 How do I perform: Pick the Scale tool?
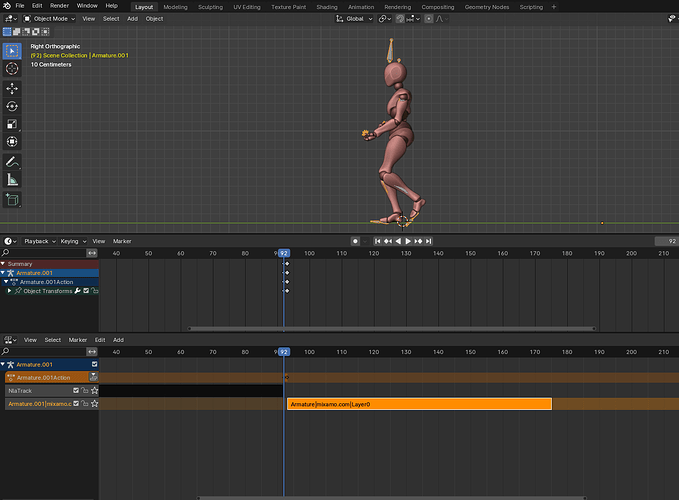tap(12, 124)
